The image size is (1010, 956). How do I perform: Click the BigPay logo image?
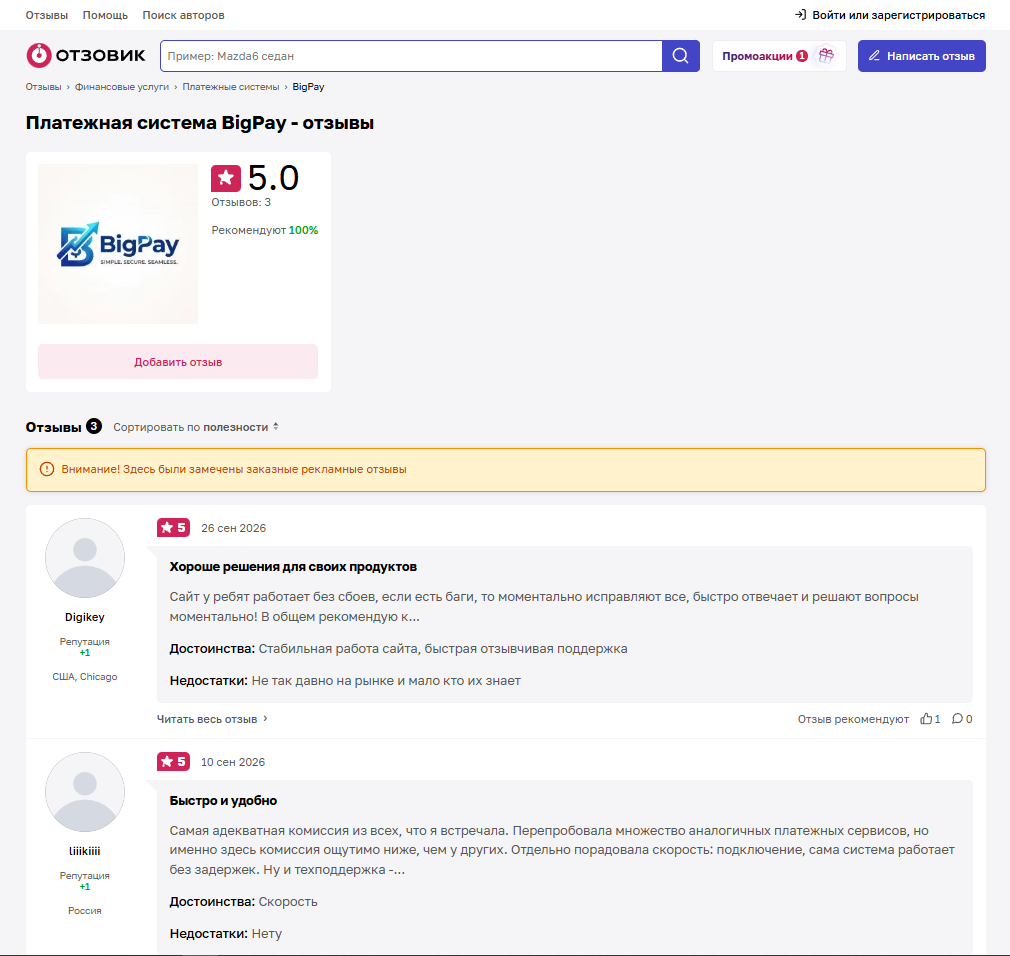click(x=118, y=244)
